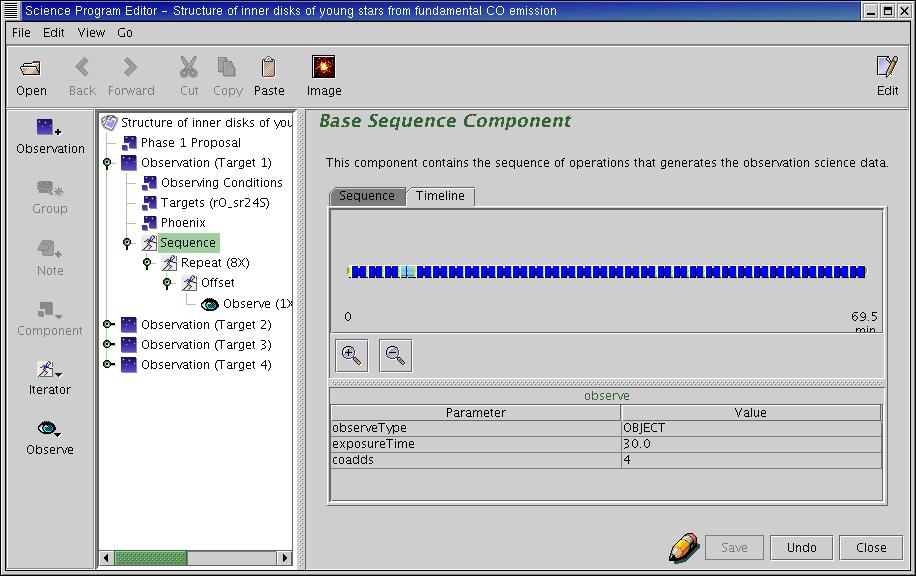Click the Forward arrow toolbar icon
Screen dimensions: 916x576
[130, 67]
